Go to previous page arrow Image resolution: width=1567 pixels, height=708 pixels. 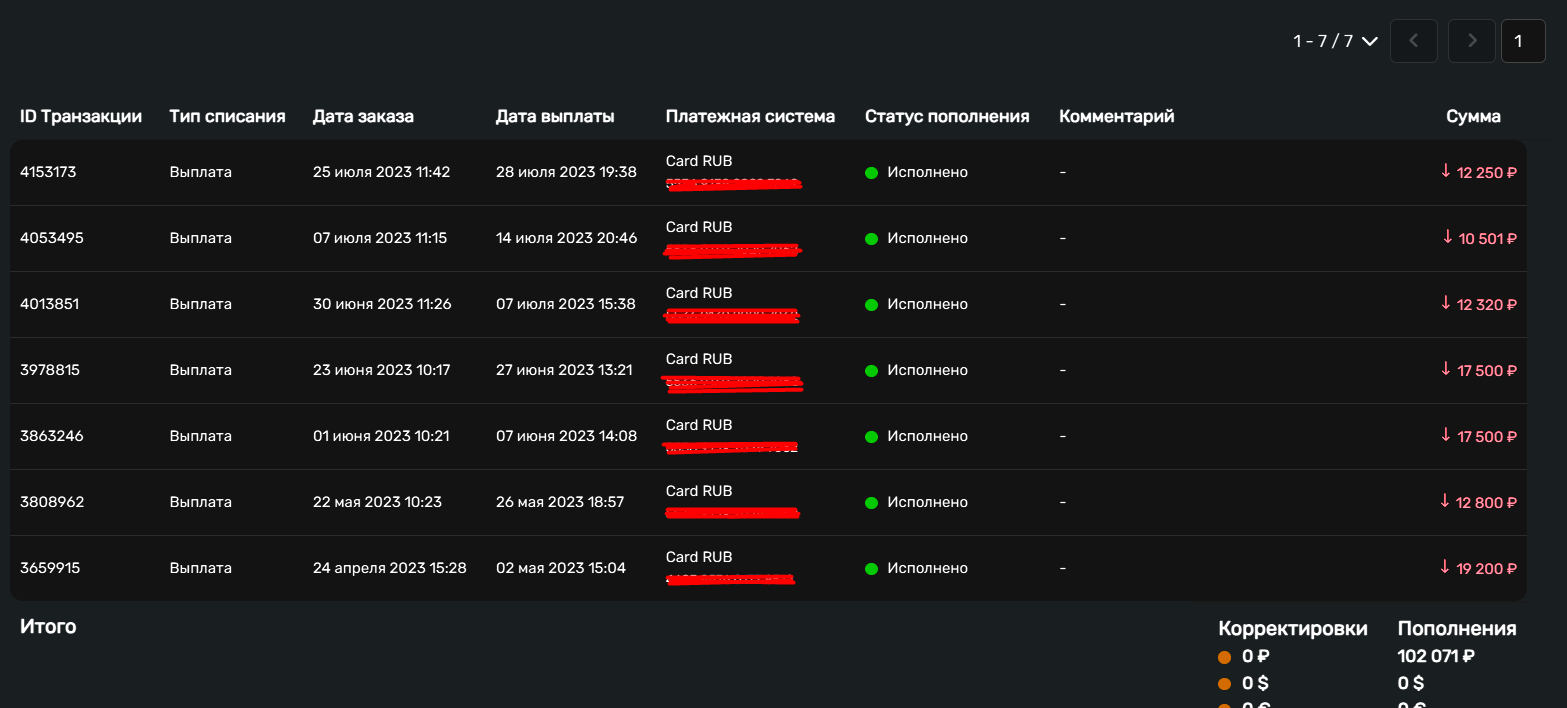click(x=1414, y=41)
